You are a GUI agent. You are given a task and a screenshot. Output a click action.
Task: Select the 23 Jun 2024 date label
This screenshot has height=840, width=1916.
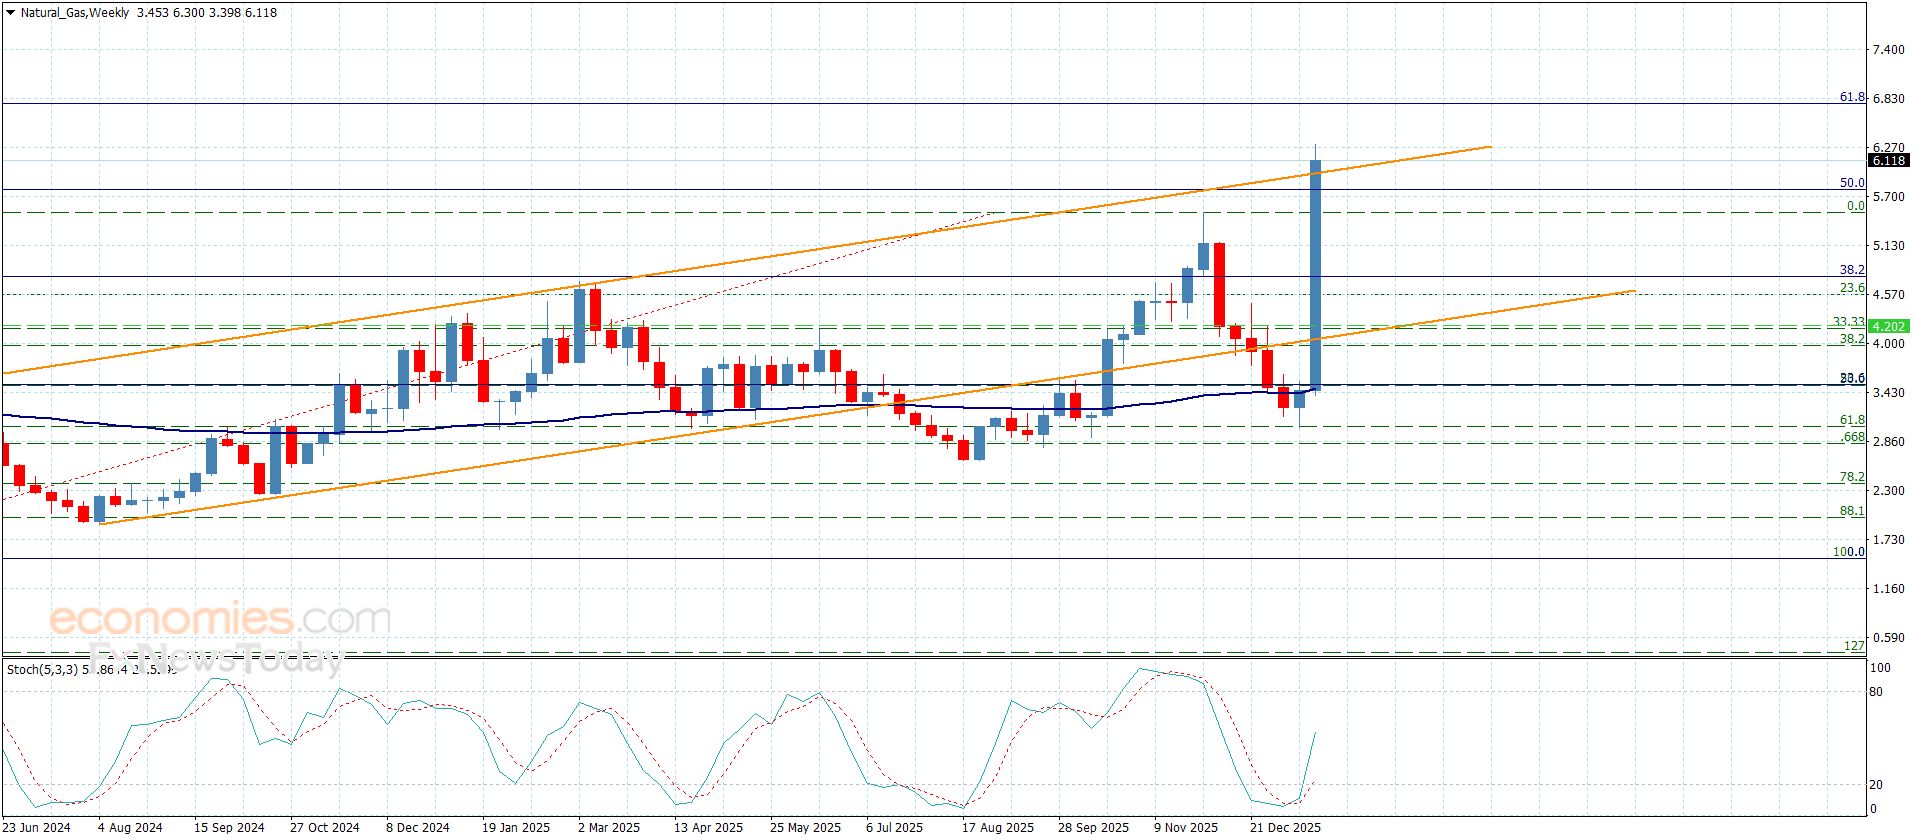click(36, 827)
